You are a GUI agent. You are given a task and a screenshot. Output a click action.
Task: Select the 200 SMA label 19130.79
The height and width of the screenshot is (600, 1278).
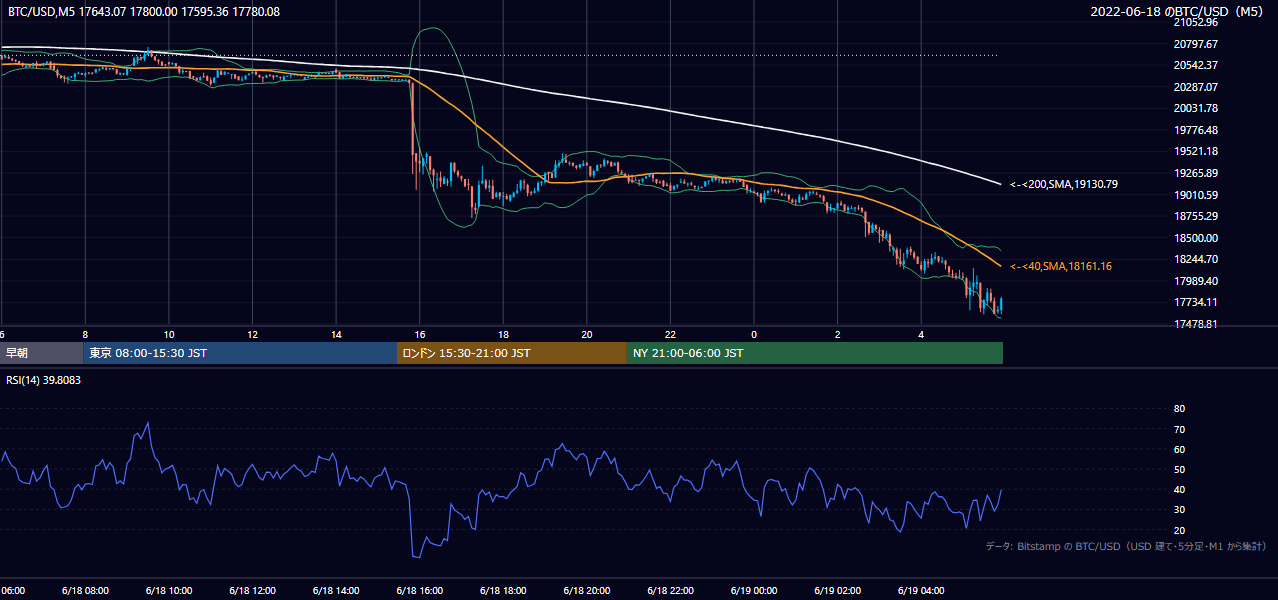tap(1063, 184)
